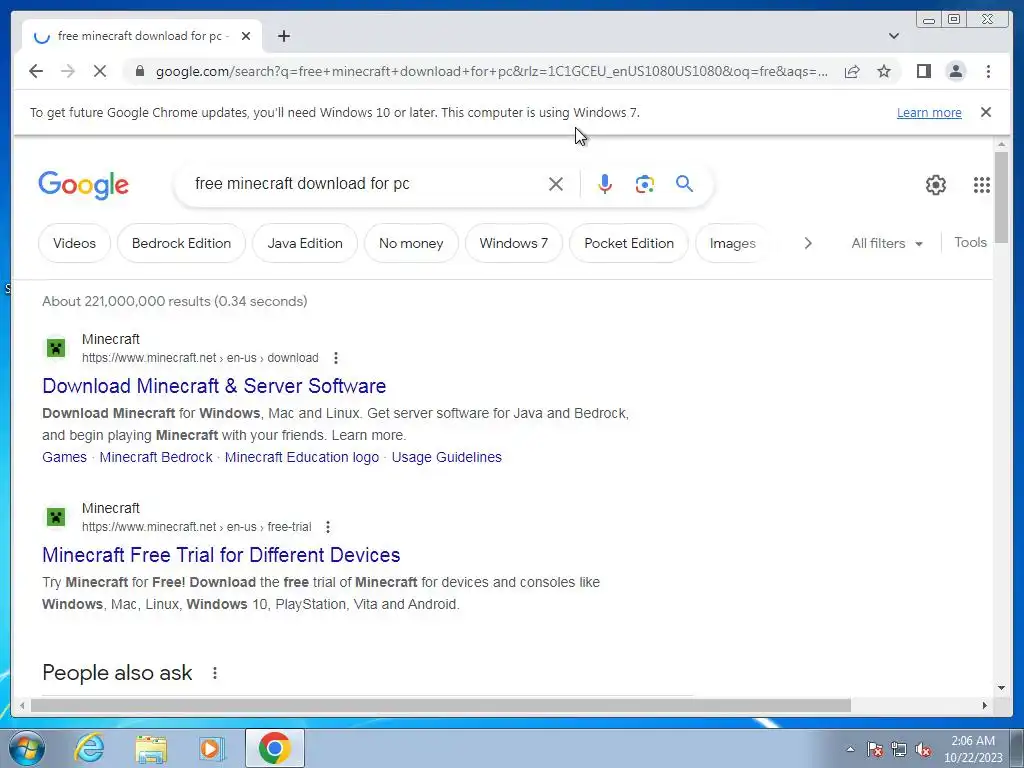Start voice search with the microphone
1024x768 pixels.
(x=605, y=184)
